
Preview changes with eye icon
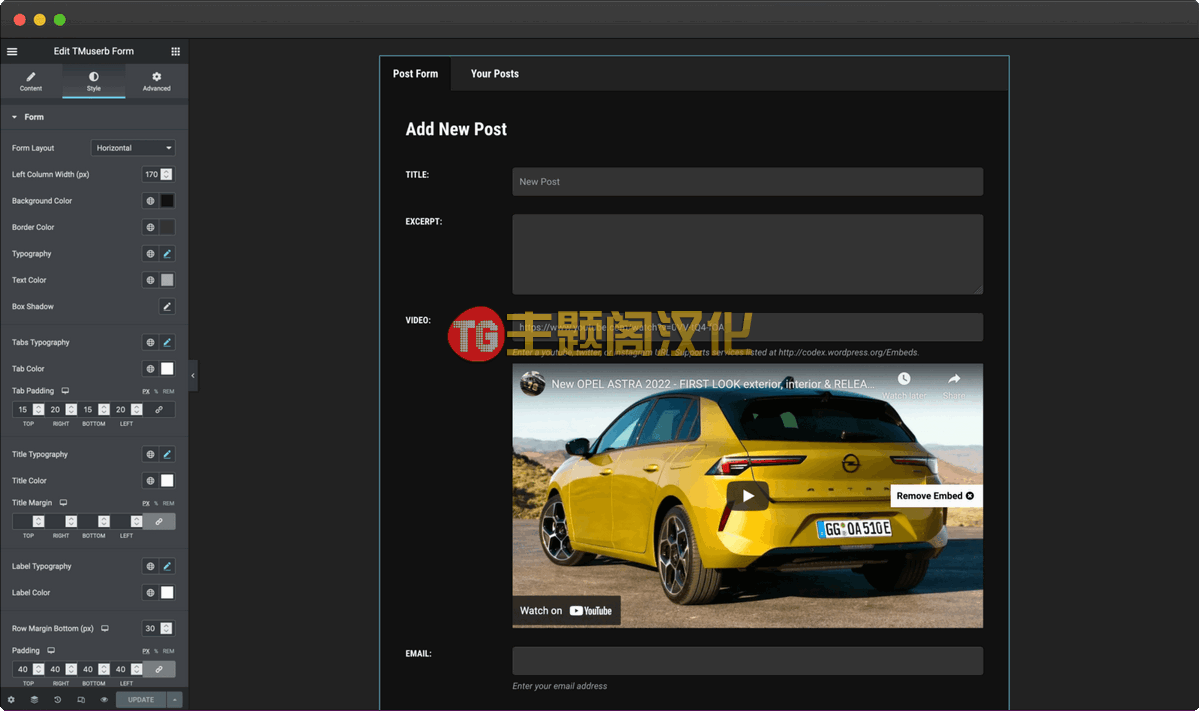click(104, 700)
